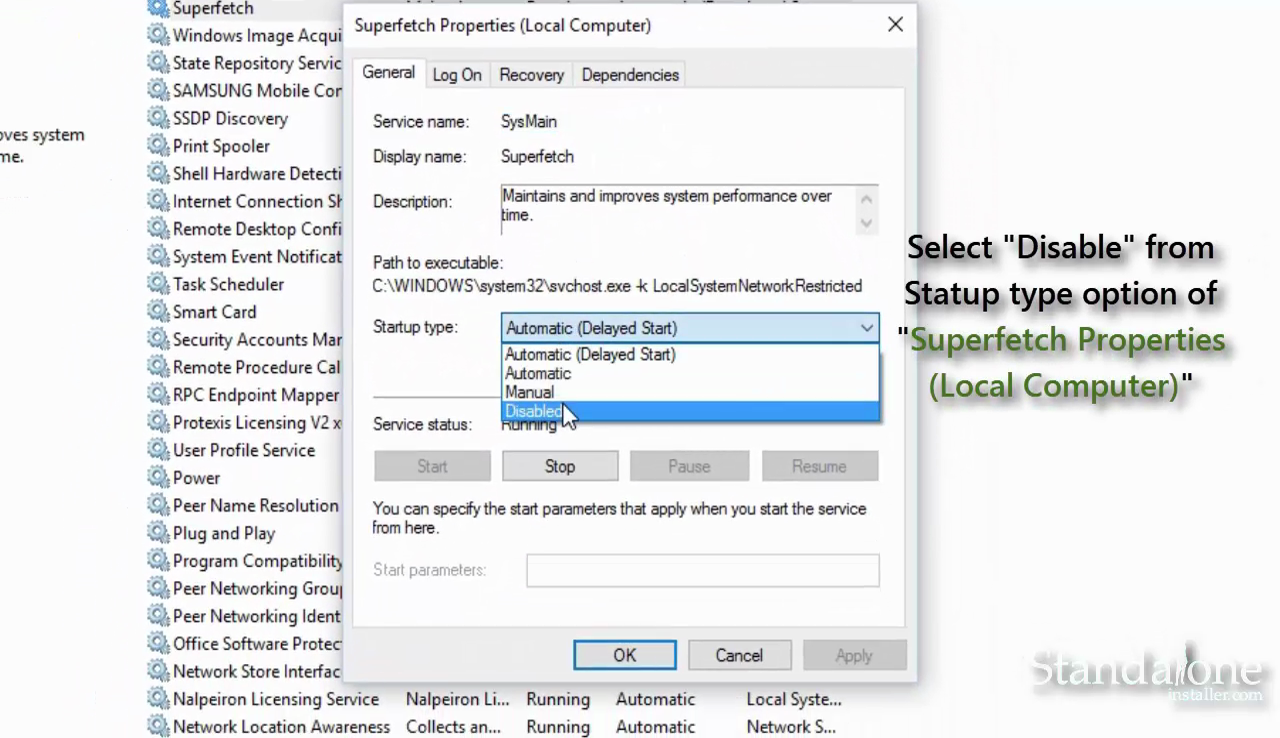
Task: Click 'Network S...' logon cell
Action: pyautogui.click(x=791, y=727)
